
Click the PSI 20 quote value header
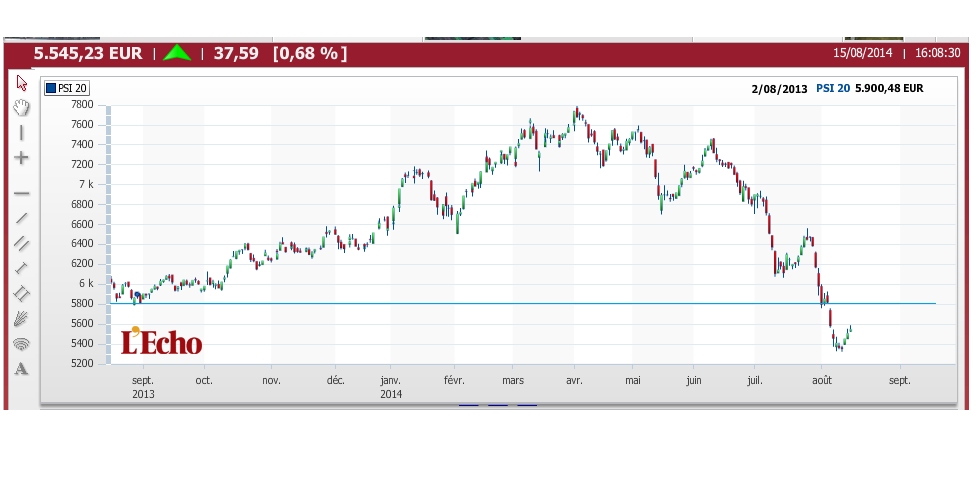868,88
